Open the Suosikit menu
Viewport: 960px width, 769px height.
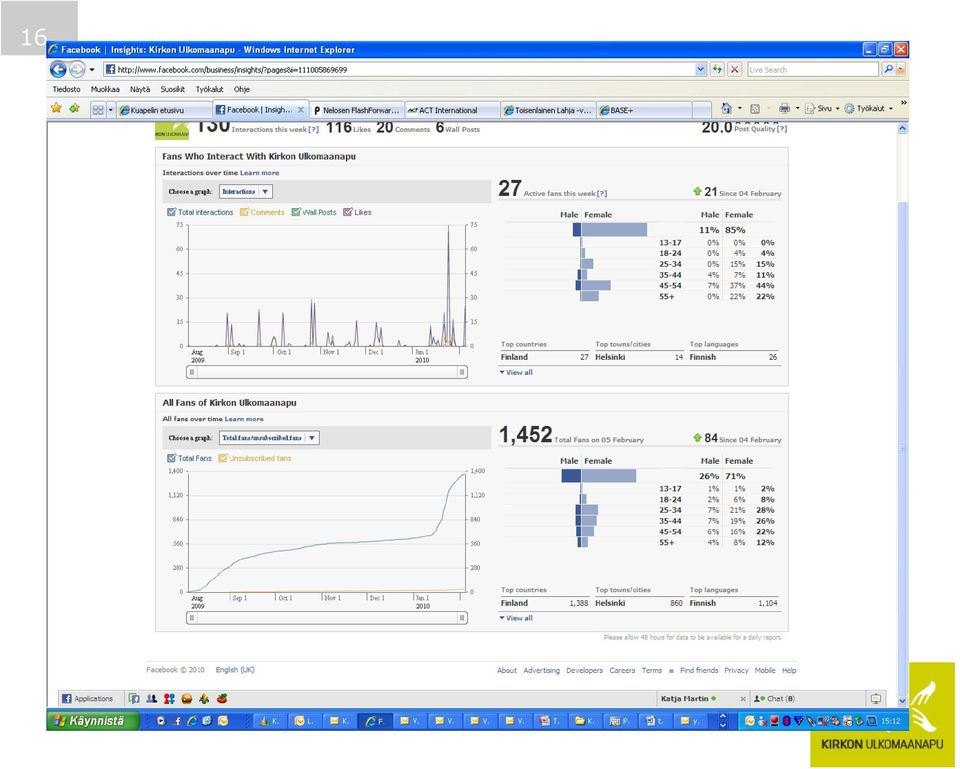pyautogui.click(x=173, y=89)
